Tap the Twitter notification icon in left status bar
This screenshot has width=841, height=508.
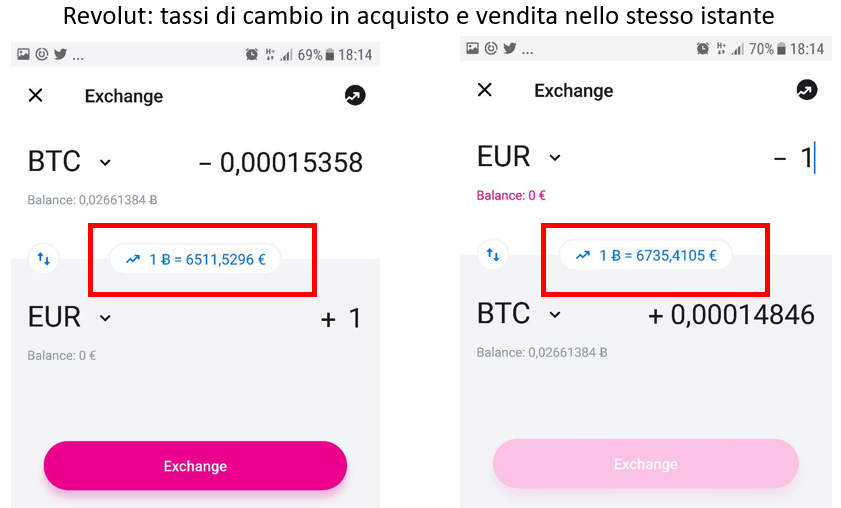60,54
